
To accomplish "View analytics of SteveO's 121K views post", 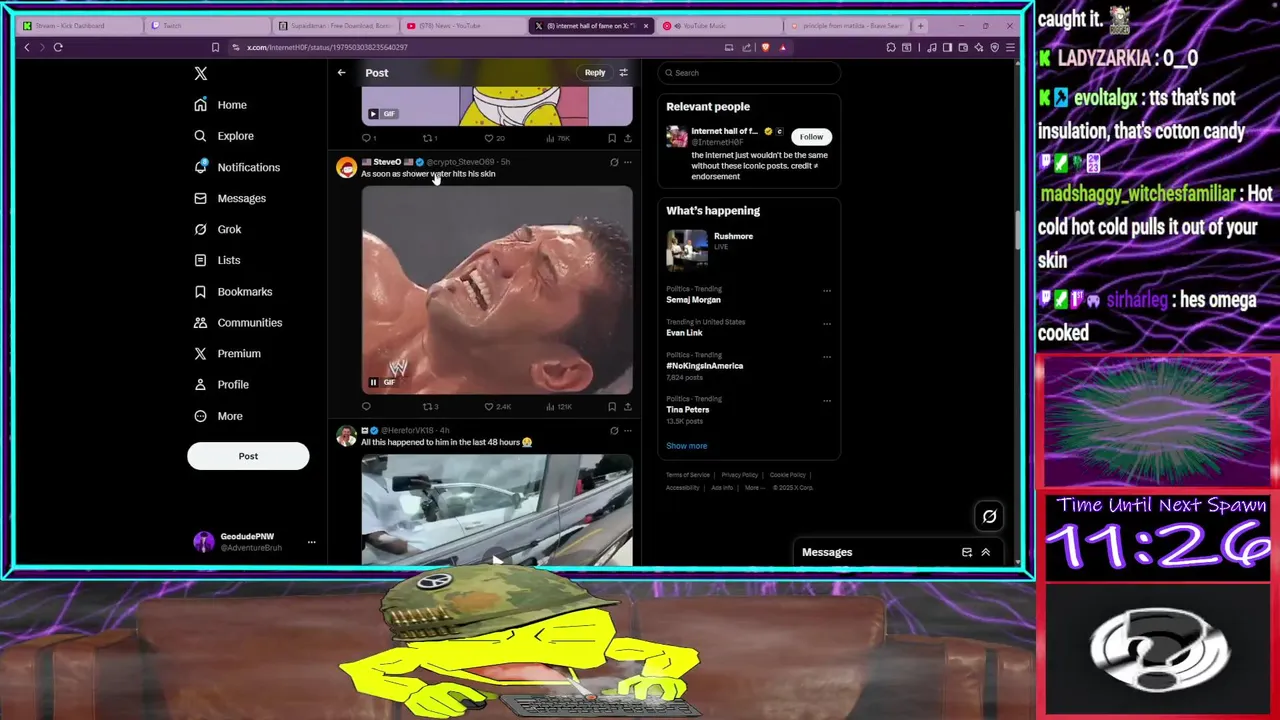I will [x=559, y=407].
